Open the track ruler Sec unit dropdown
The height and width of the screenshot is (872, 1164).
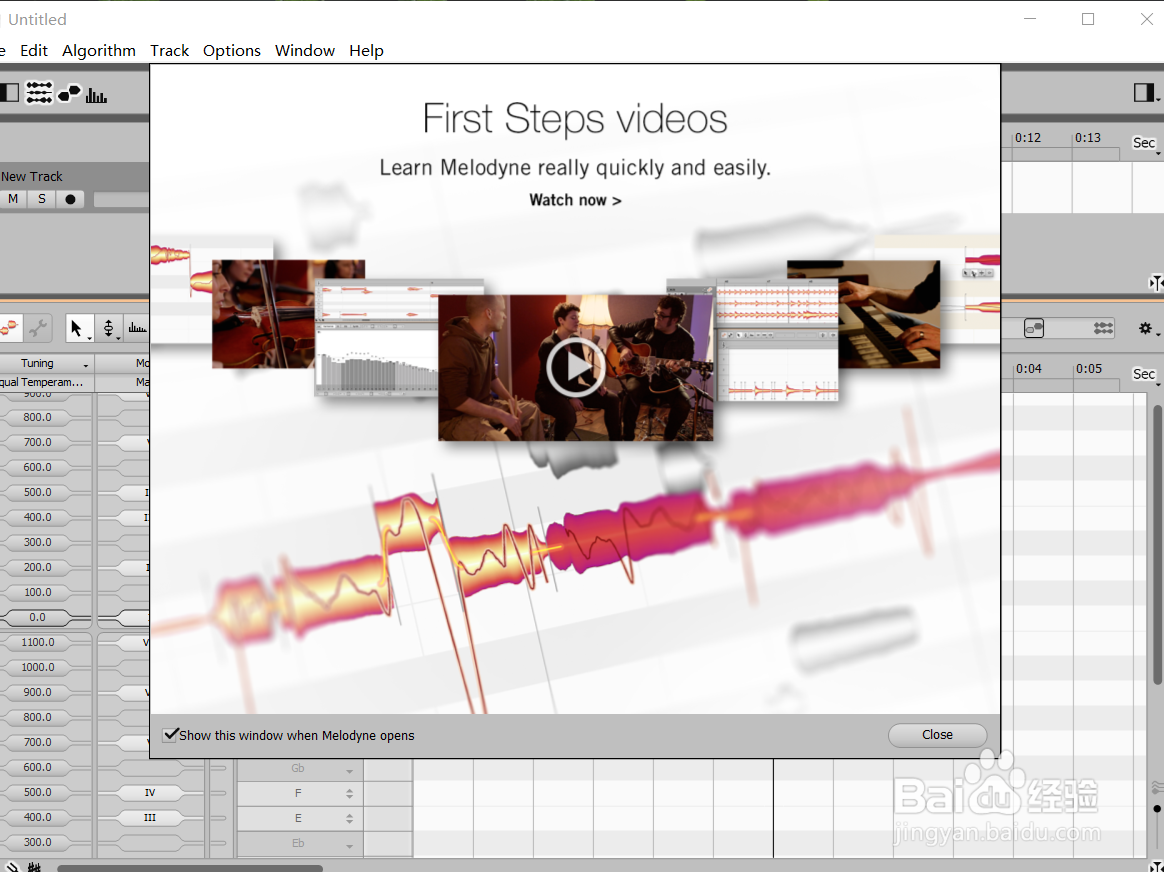coord(1145,143)
